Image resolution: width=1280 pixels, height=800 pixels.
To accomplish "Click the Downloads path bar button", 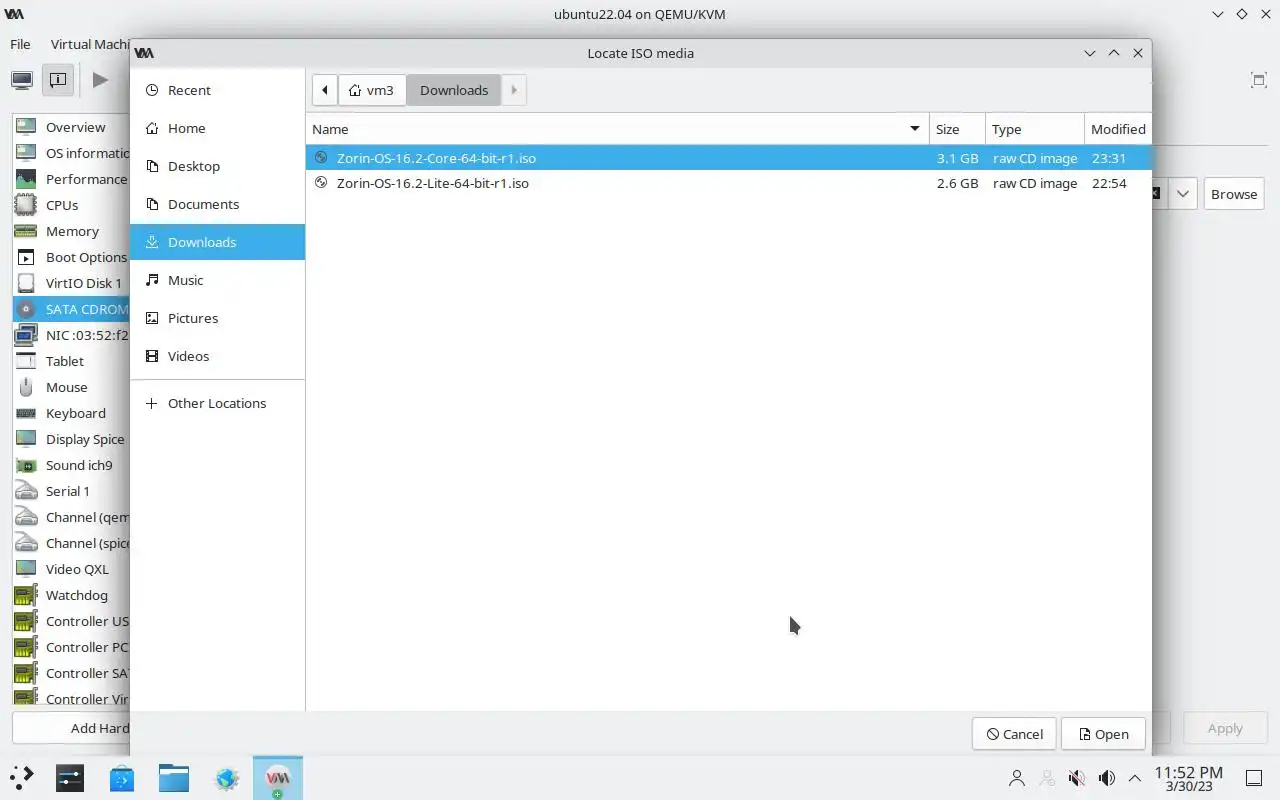I will (x=454, y=90).
